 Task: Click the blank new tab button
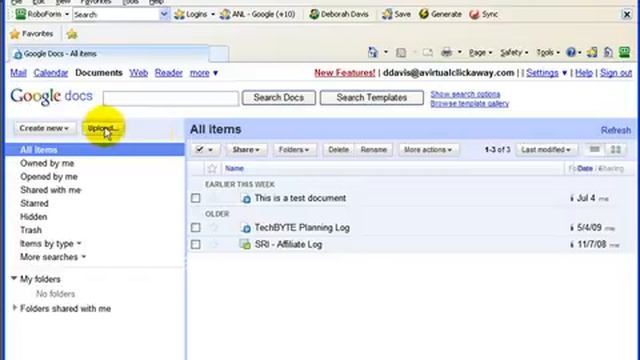[219, 54]
